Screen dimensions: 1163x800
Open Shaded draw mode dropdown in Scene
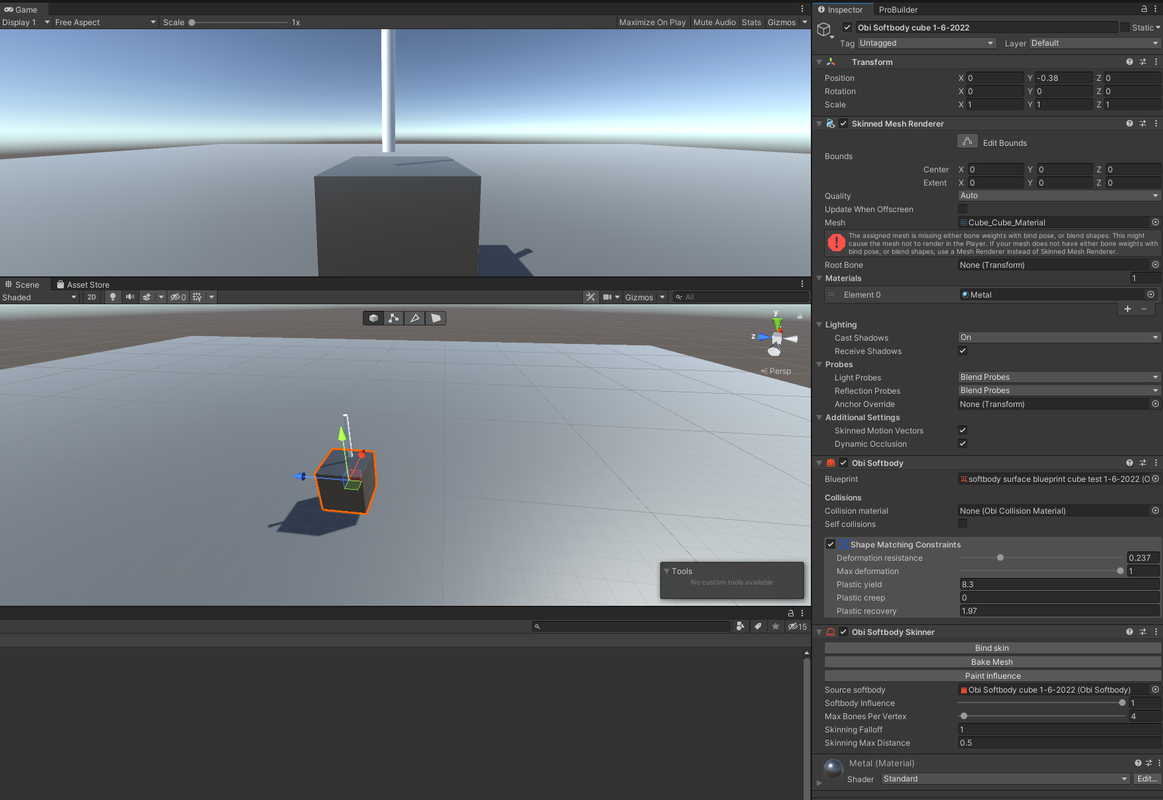(39, 297)
